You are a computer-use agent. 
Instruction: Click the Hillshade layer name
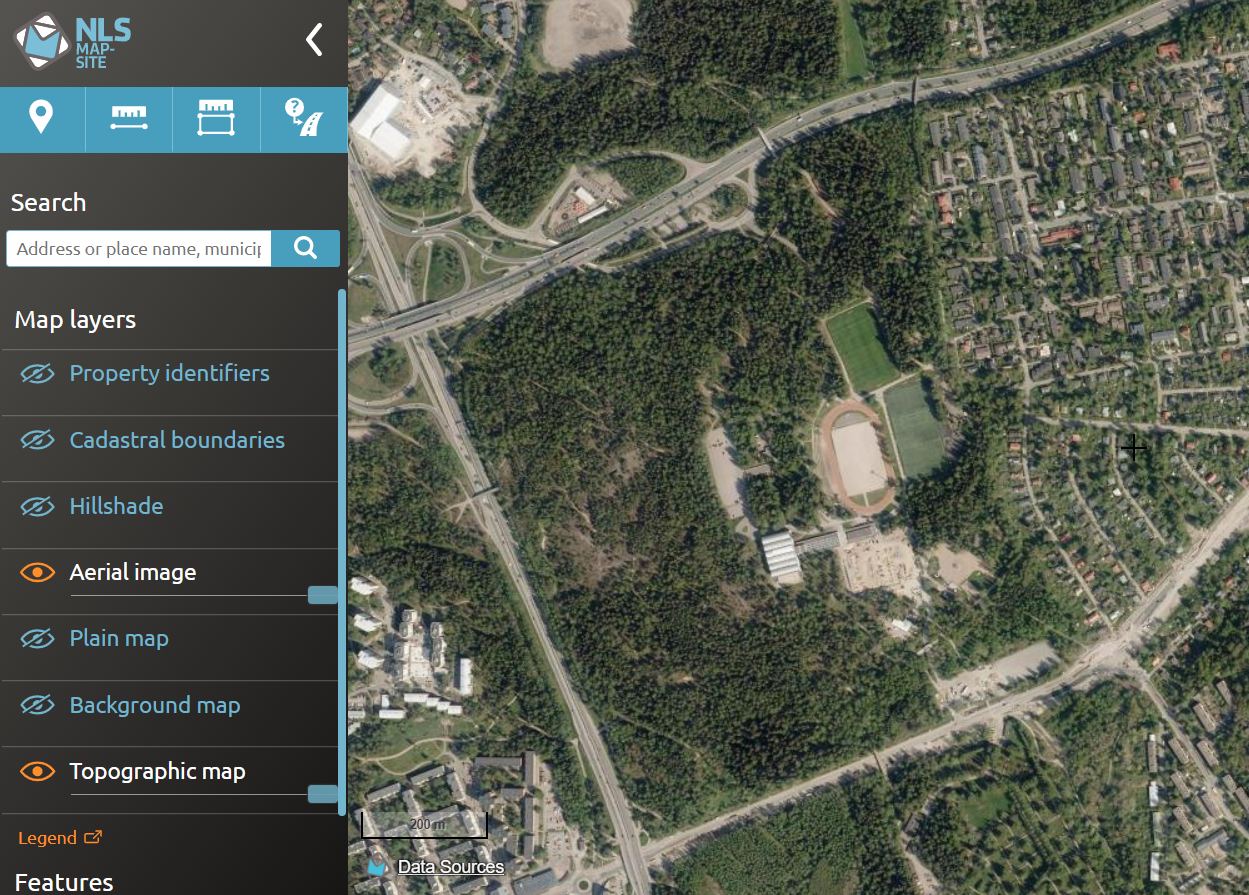[x=116, y=506]
